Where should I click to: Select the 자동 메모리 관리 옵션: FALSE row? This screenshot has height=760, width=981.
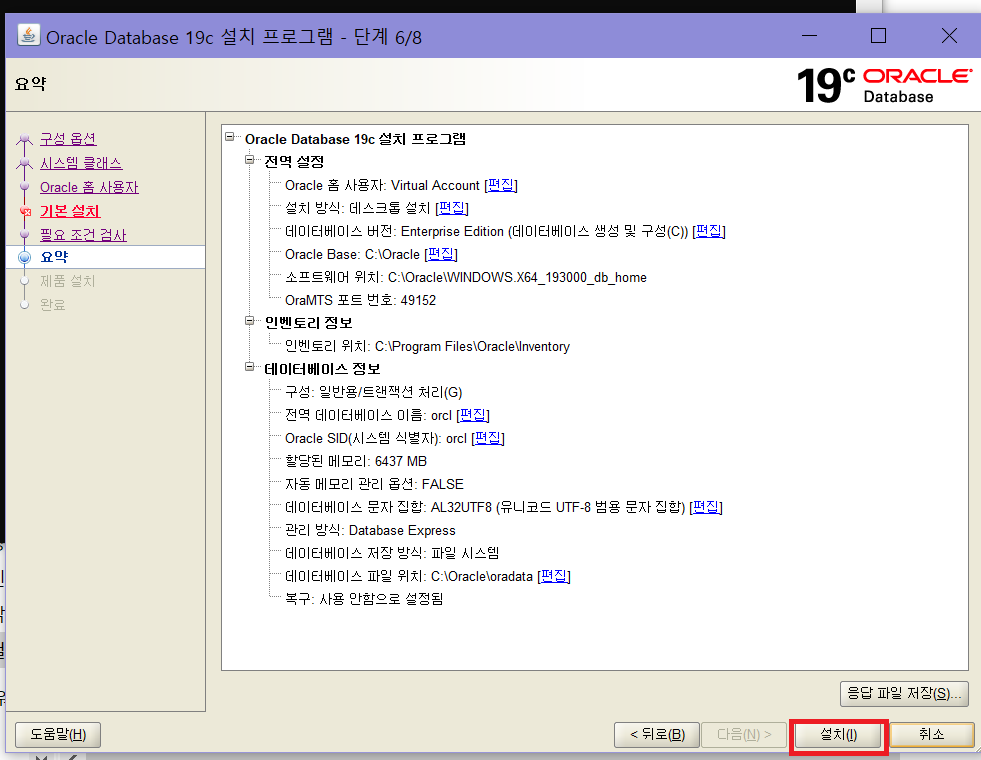375,484
